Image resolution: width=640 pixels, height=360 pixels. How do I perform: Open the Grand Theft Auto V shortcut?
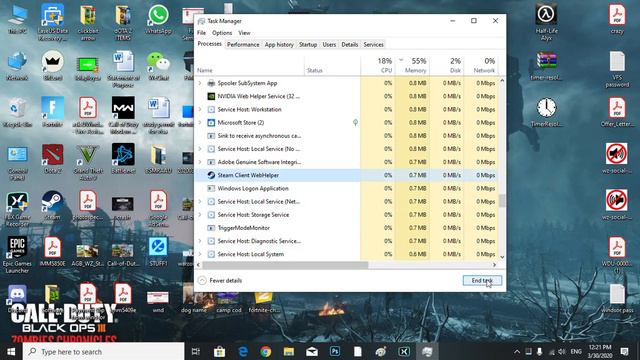tap(87, 162)
